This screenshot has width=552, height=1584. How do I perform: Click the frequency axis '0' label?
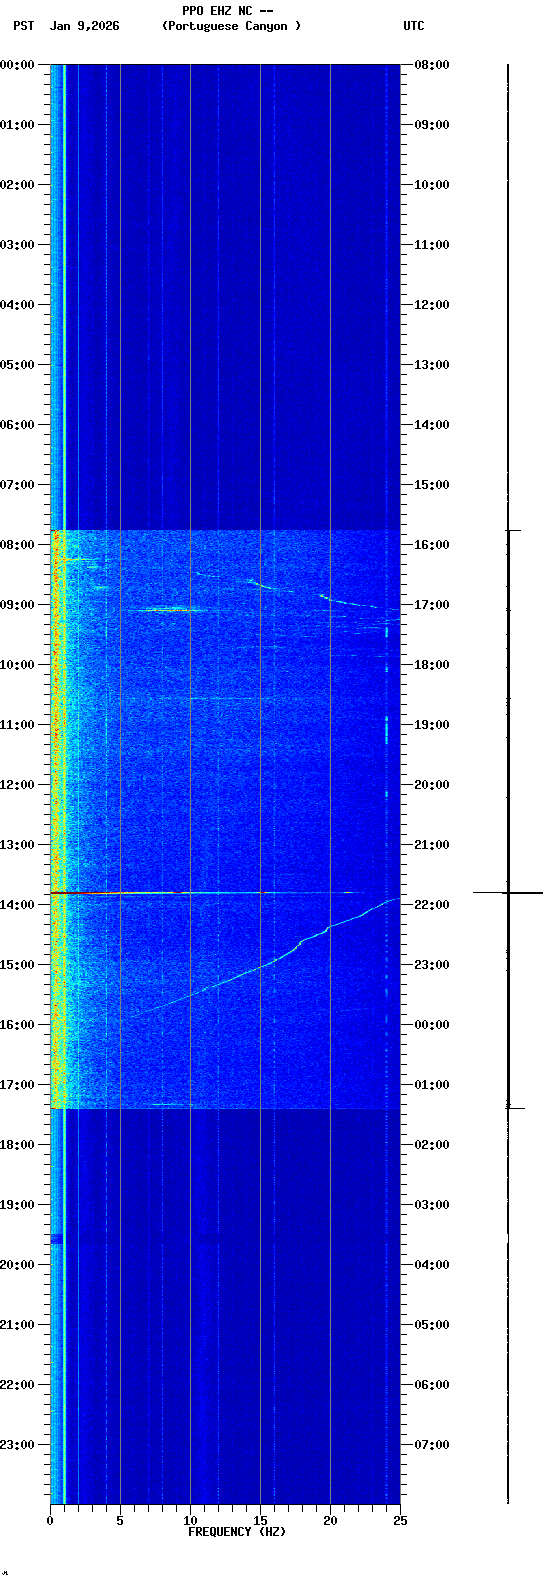50,1521
